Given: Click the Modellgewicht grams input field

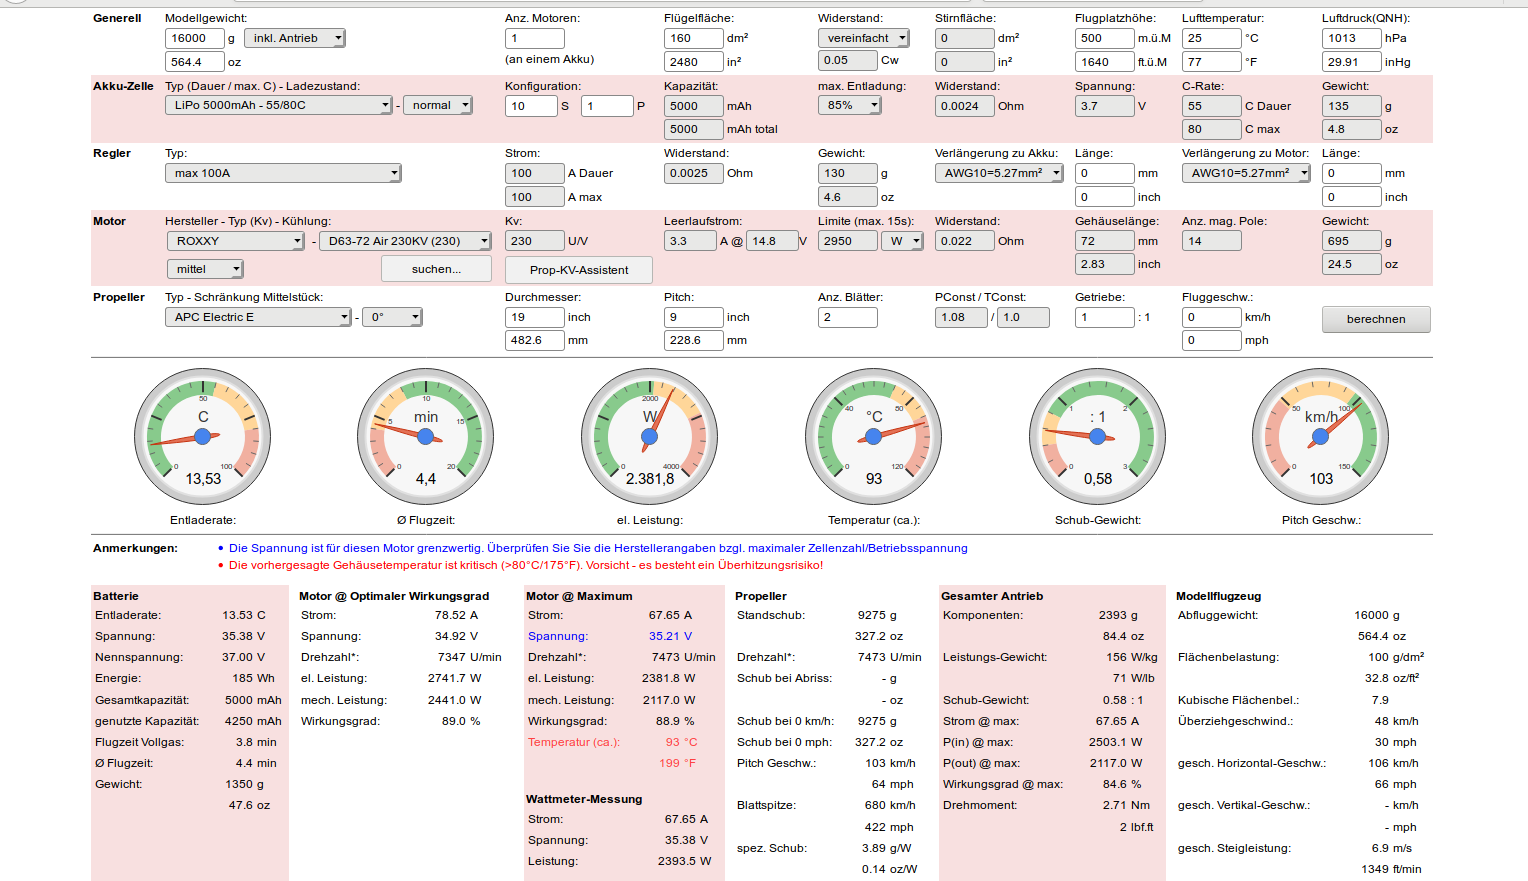Looking at the screenshot, I should tap(194, 38).
